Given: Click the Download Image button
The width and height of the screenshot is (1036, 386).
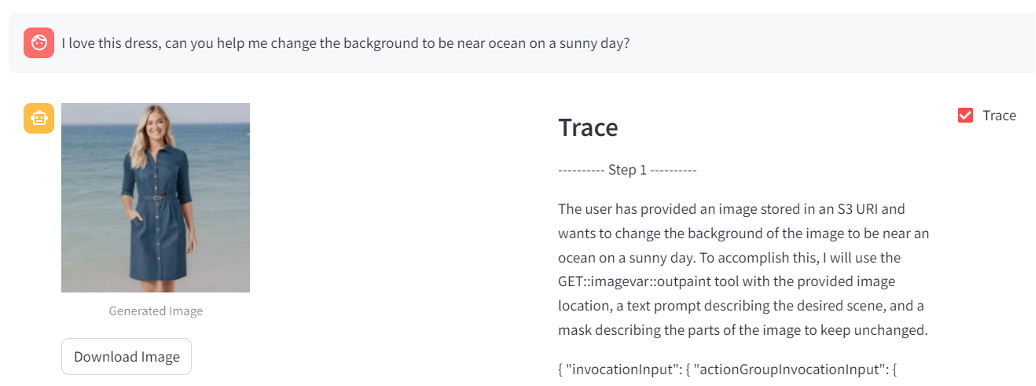Looking at the screenshot, I should coord(126,357).
